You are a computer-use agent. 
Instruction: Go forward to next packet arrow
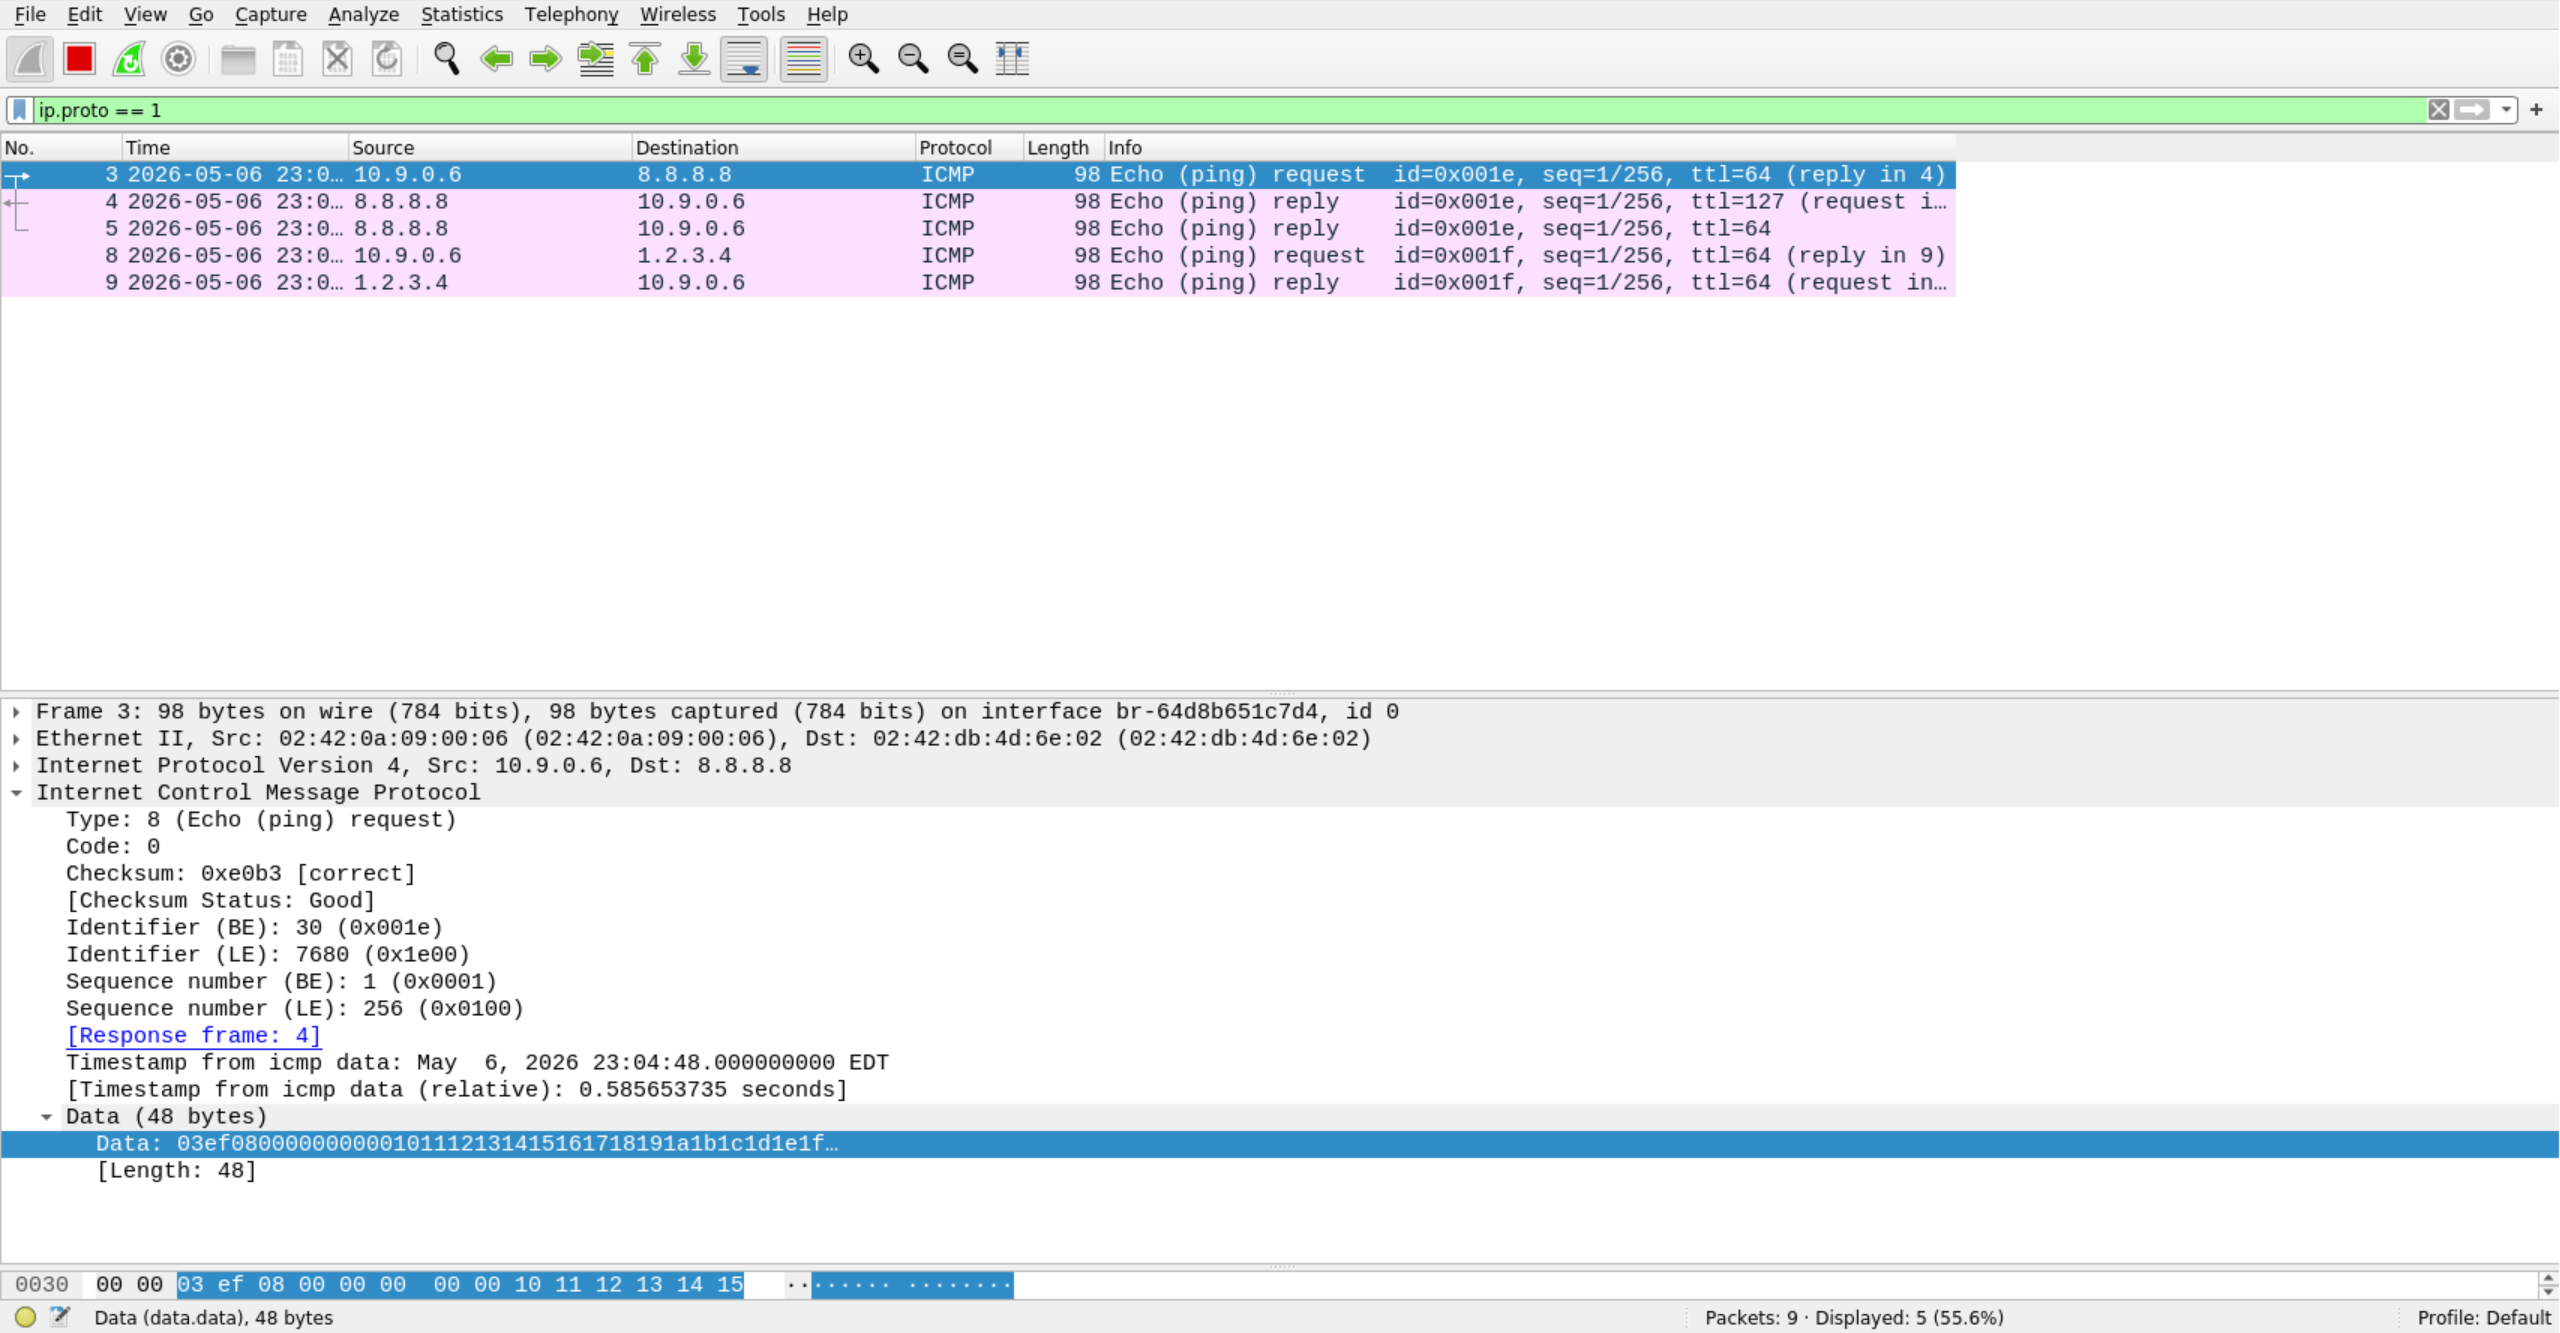(x=545, y=59)
